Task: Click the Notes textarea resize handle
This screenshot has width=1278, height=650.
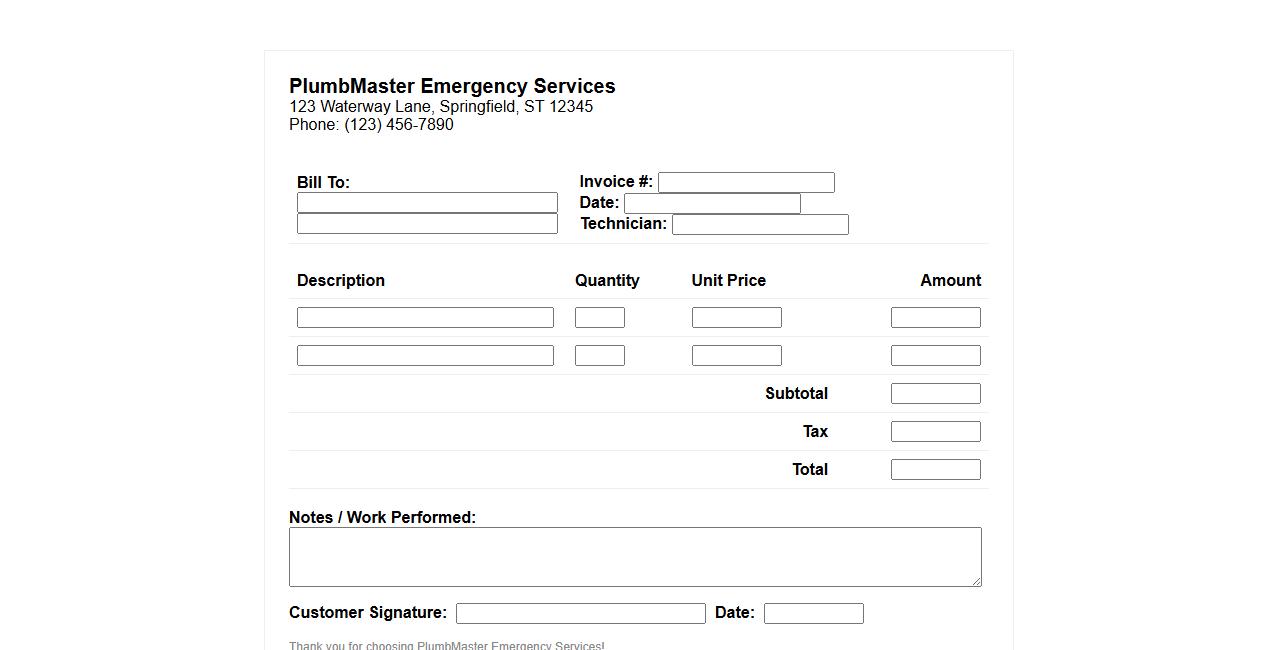Action: tap(976, 581)
